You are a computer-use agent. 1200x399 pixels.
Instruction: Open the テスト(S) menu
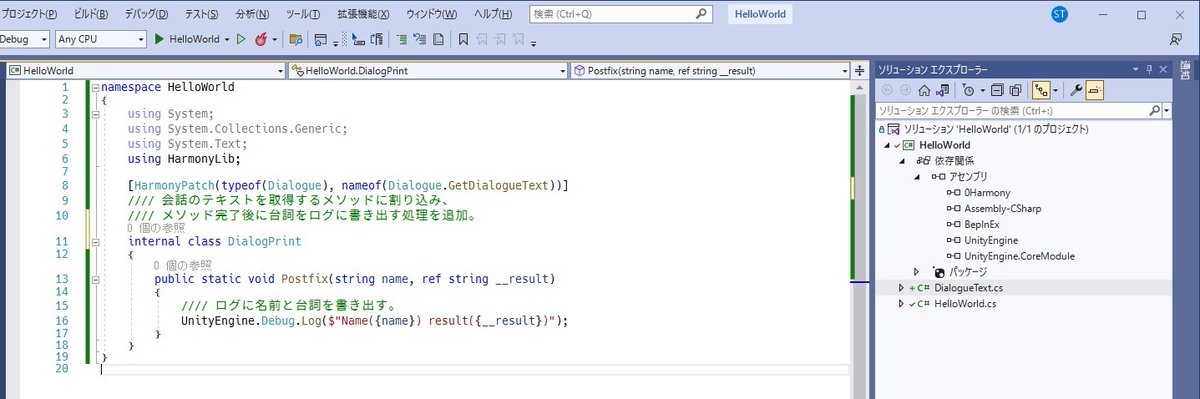tap(201, 14)
